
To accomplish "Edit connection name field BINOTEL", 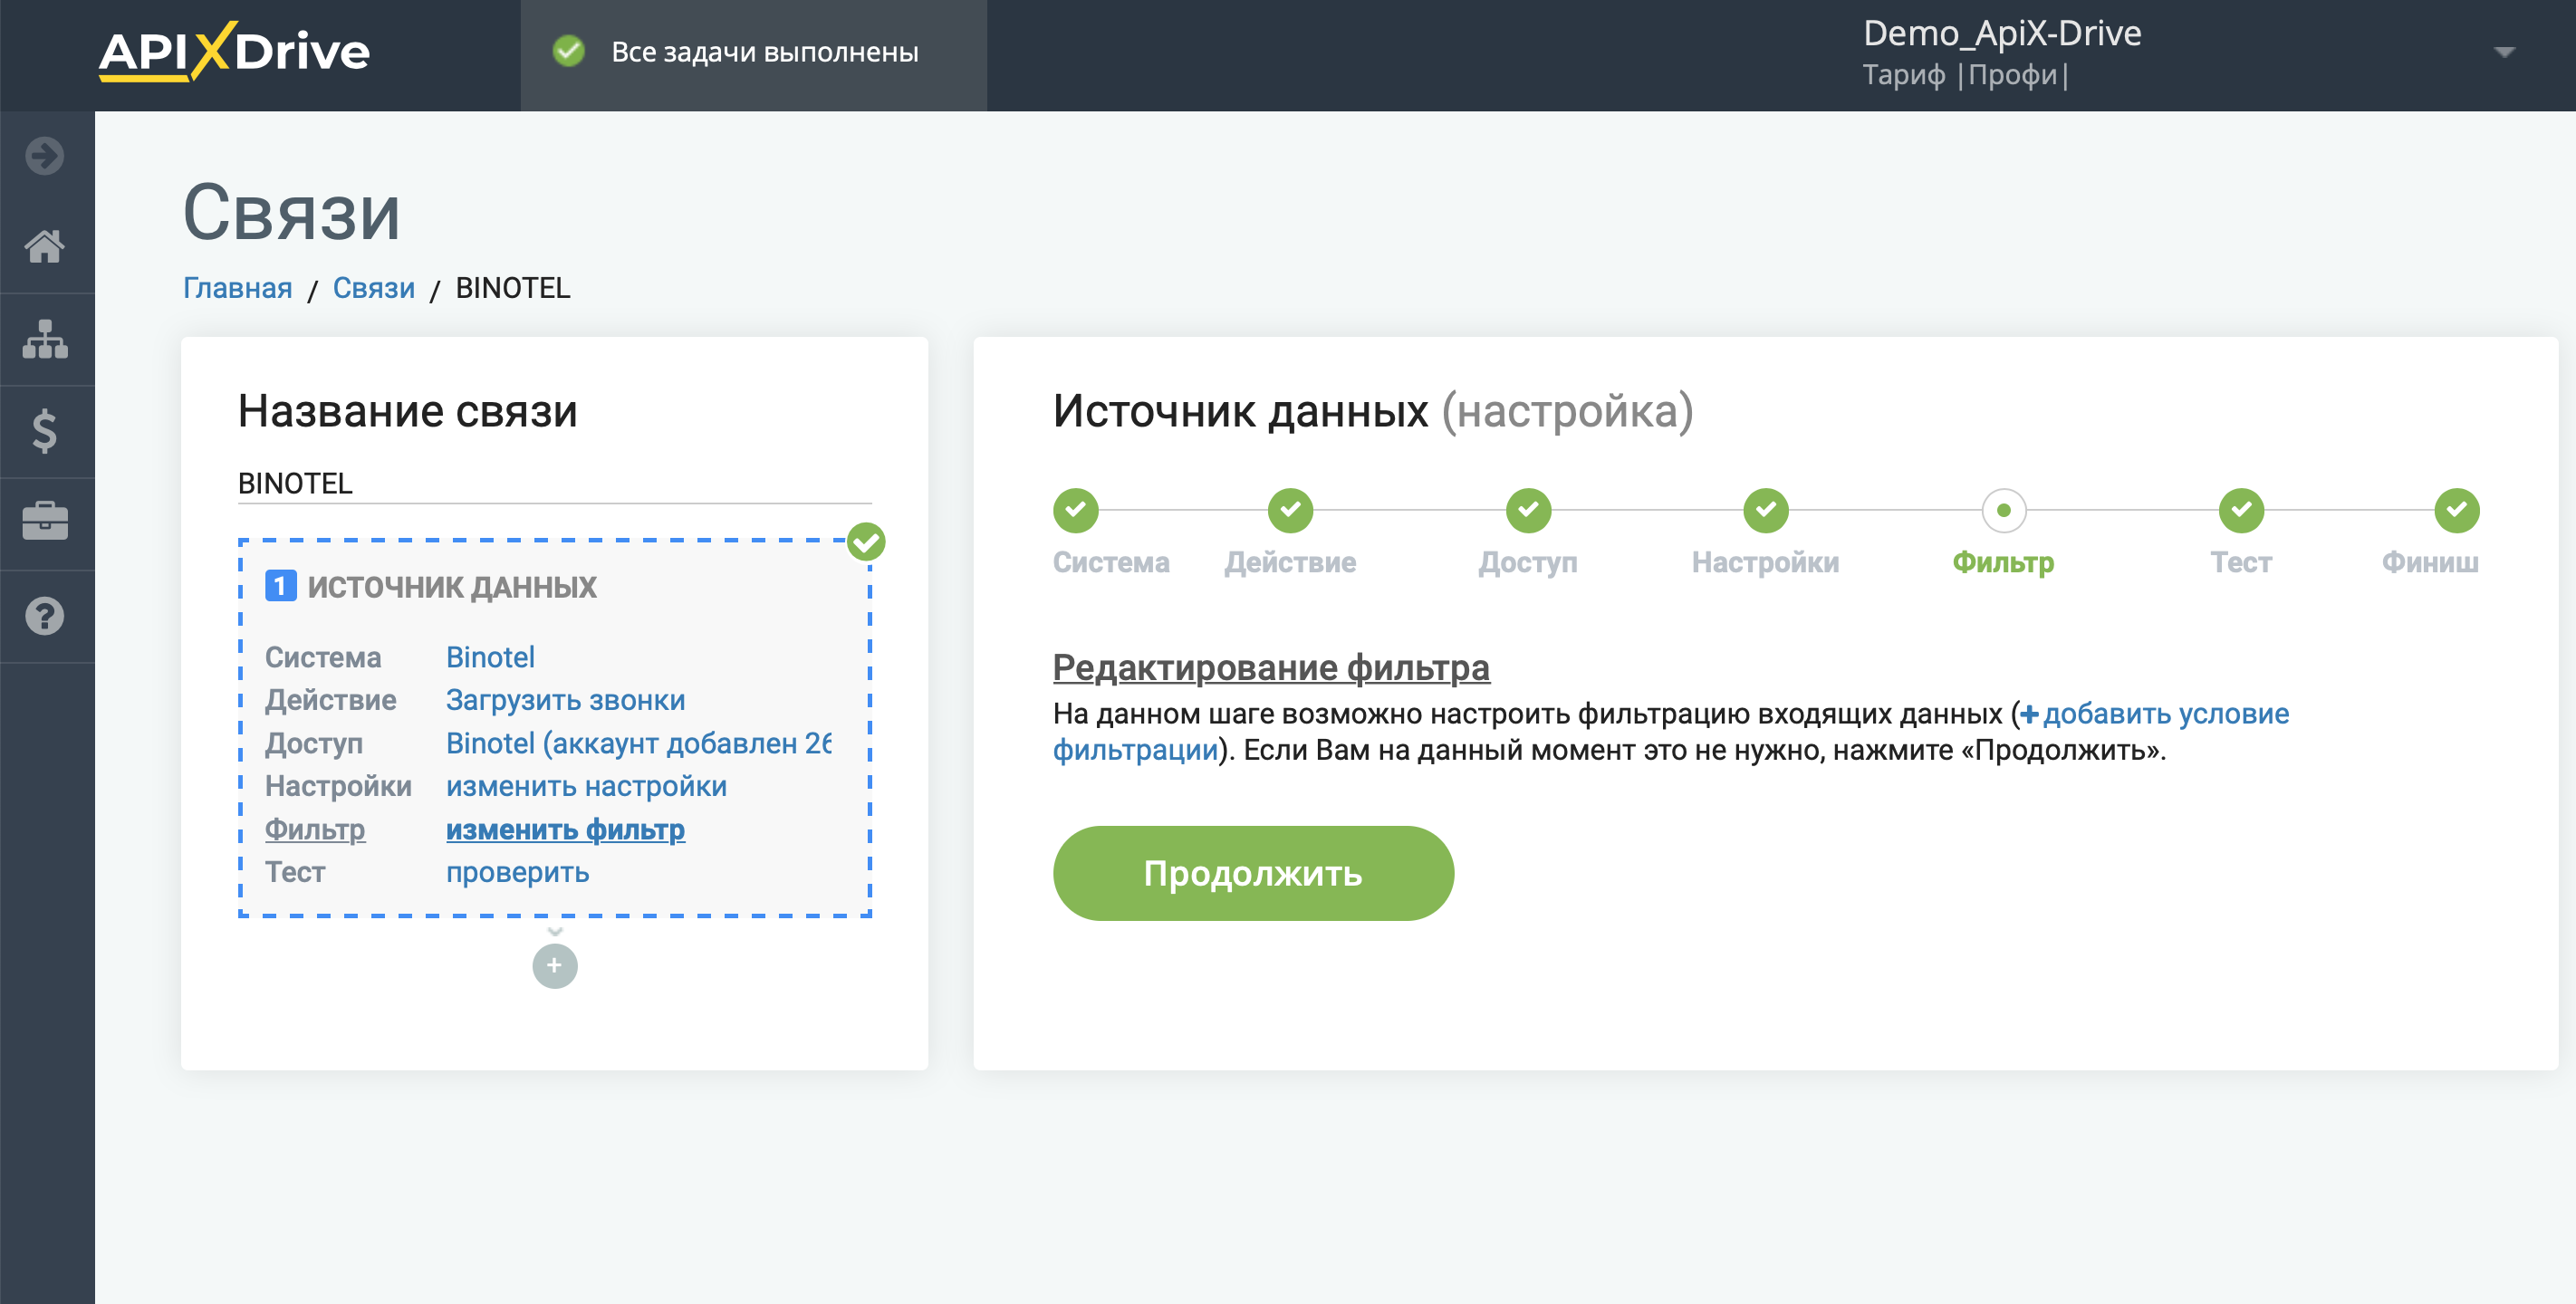I will [x=554, y=483].
